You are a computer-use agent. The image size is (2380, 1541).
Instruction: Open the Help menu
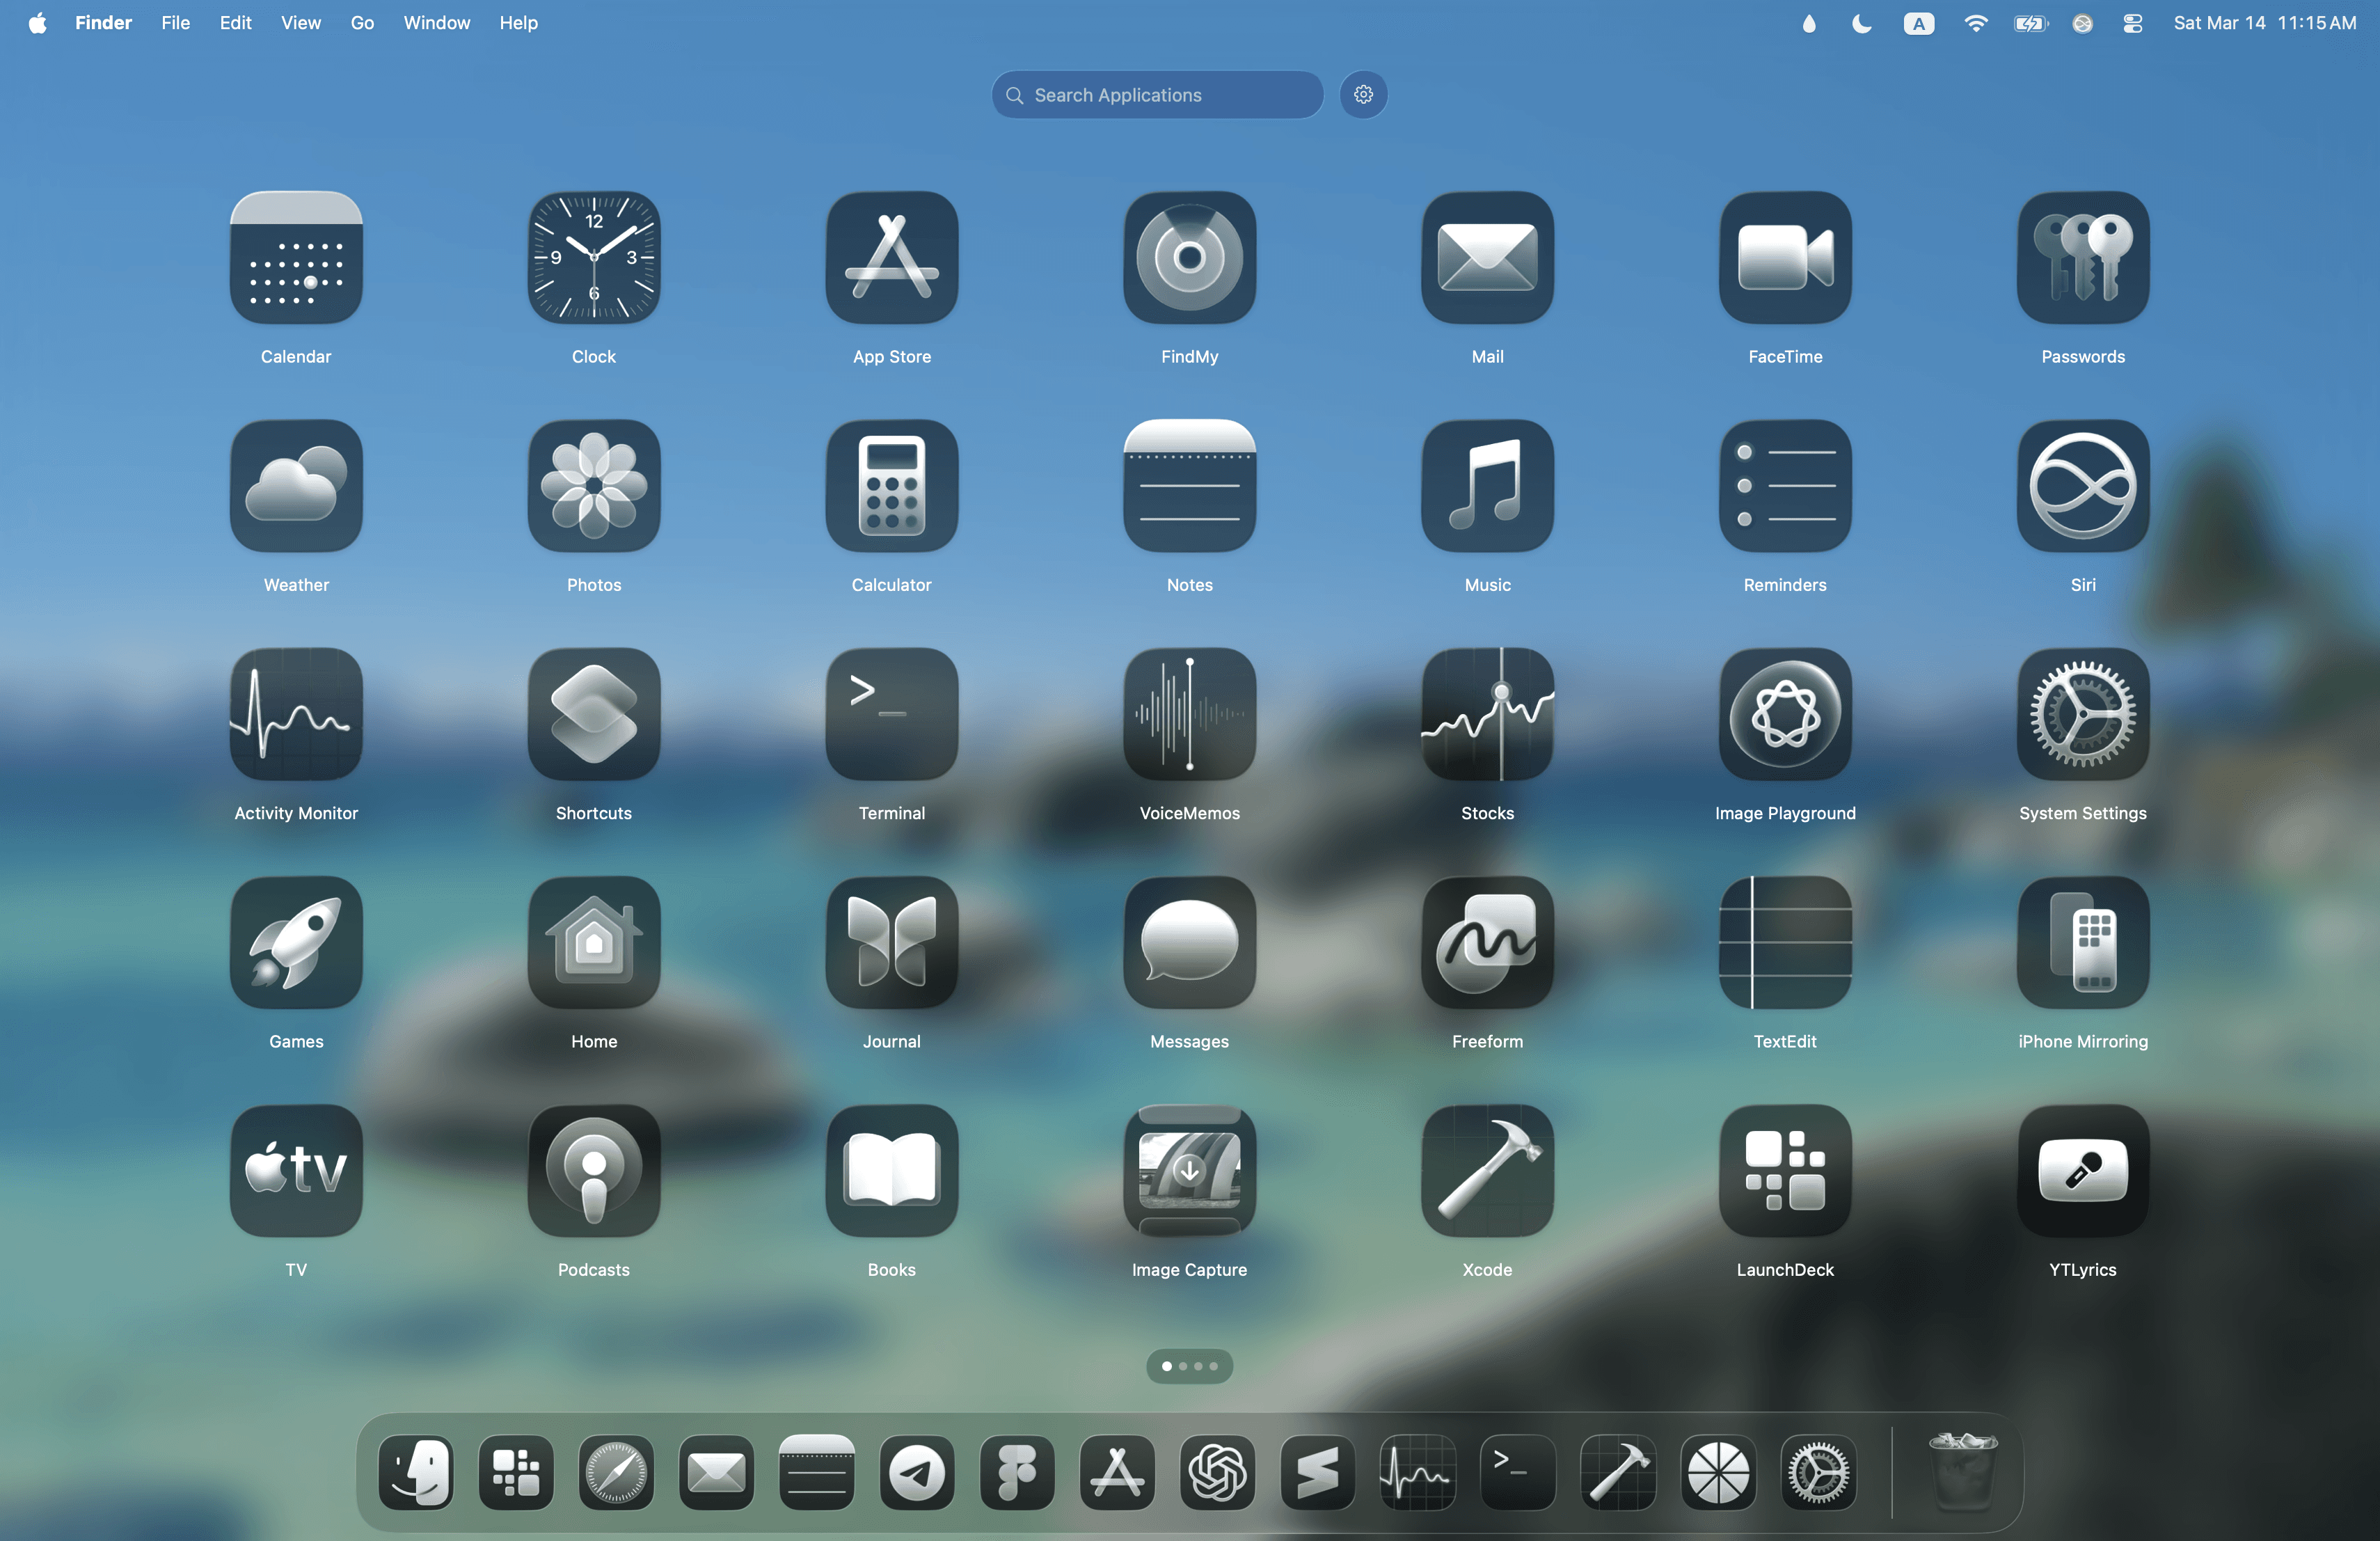click(x=519, y=23)
